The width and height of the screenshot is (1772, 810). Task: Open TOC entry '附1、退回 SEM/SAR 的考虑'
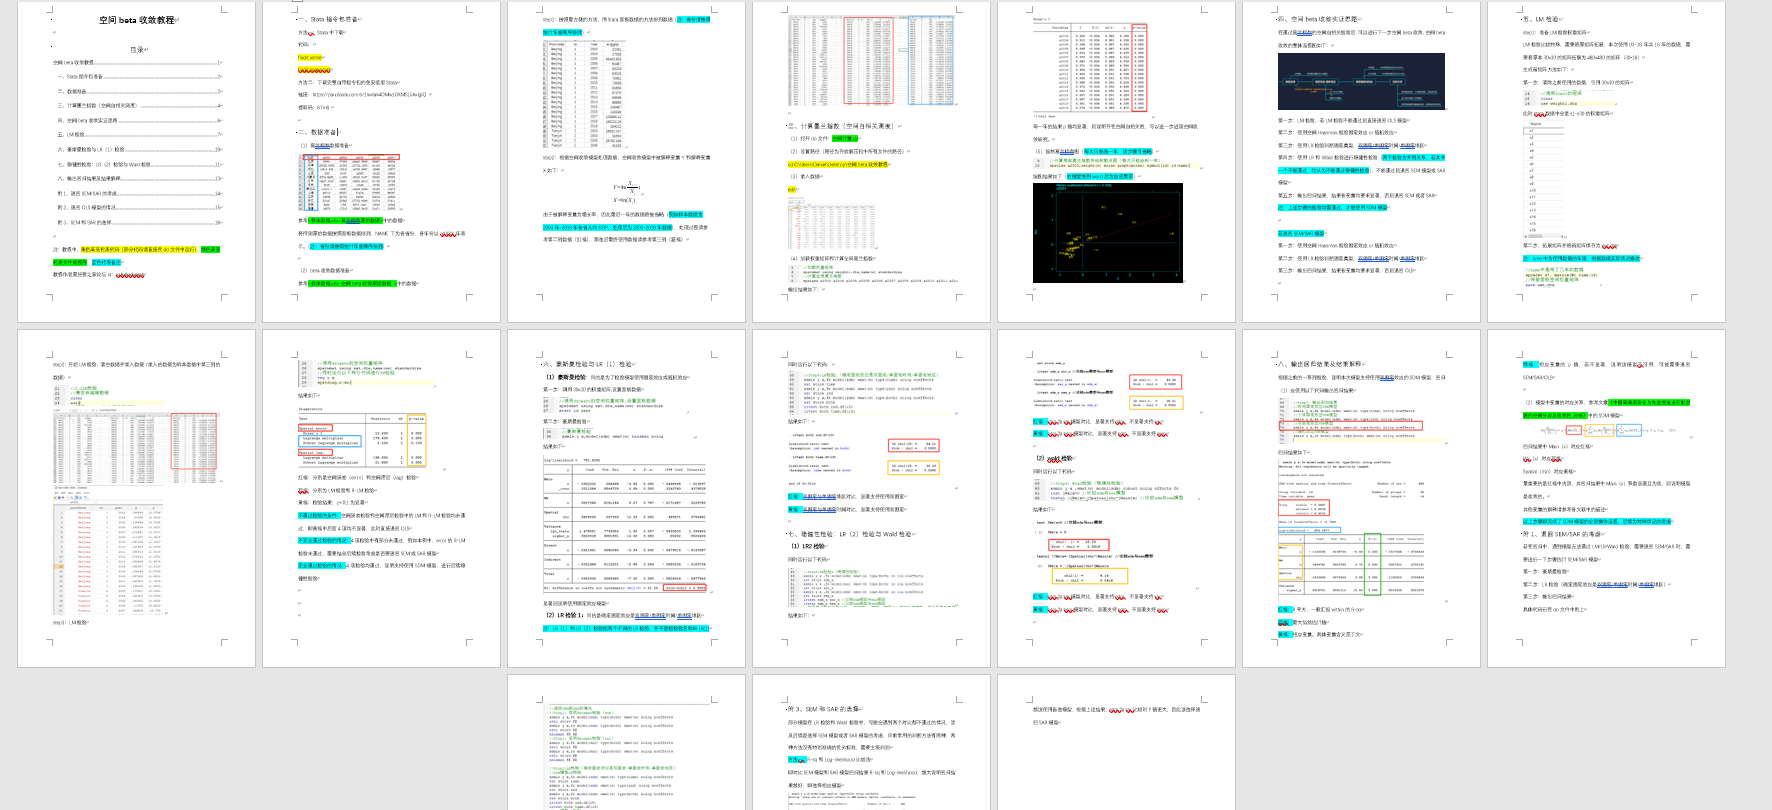click(138, 193)
